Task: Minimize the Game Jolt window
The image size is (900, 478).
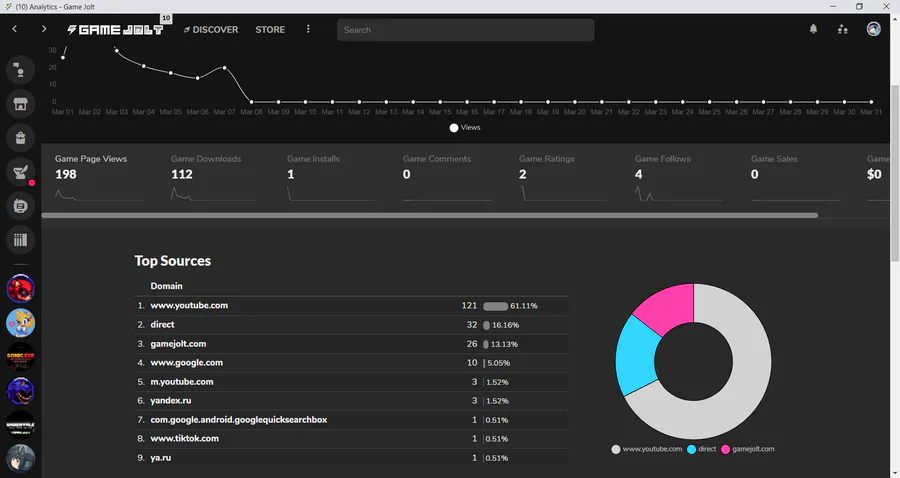Action: coord(833,6)
